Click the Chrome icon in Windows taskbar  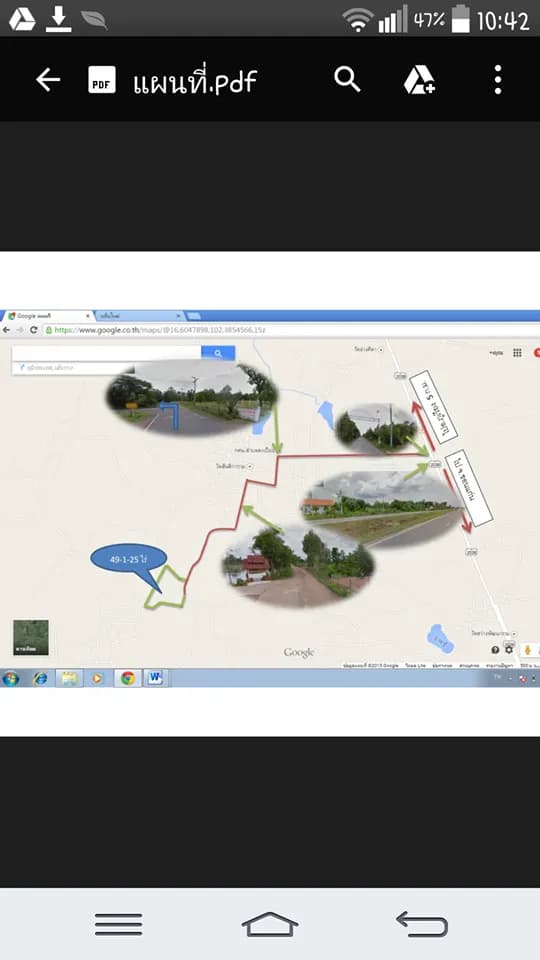127,678
